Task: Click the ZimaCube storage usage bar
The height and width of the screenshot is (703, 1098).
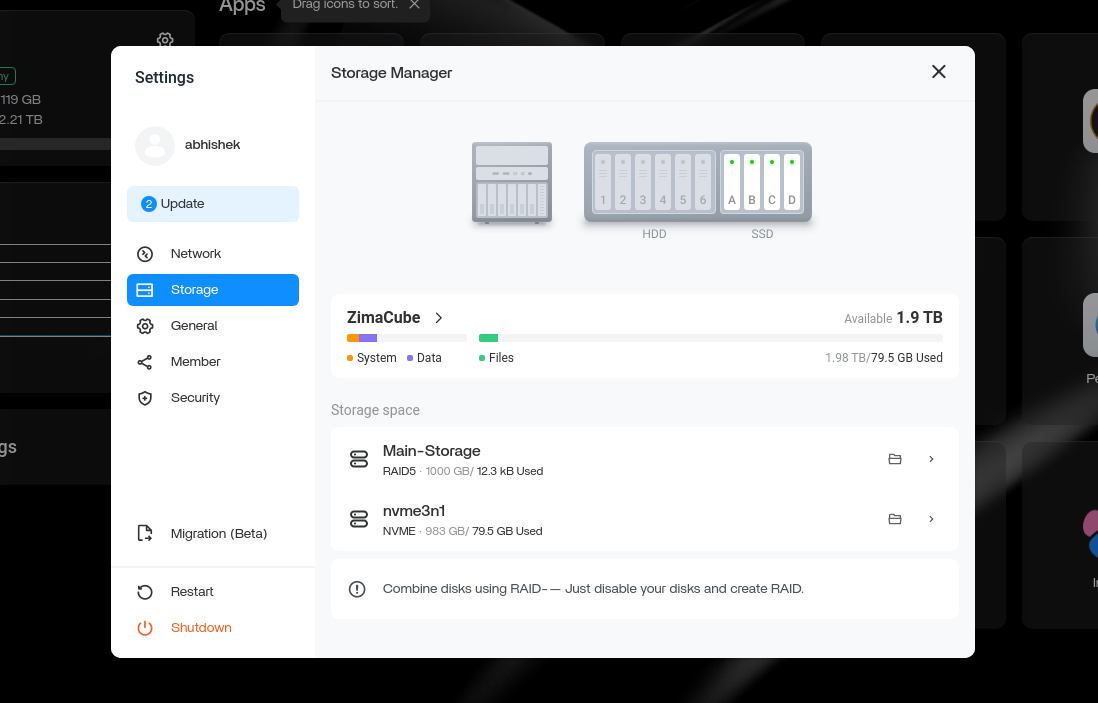Action: (x=645, y=337)
